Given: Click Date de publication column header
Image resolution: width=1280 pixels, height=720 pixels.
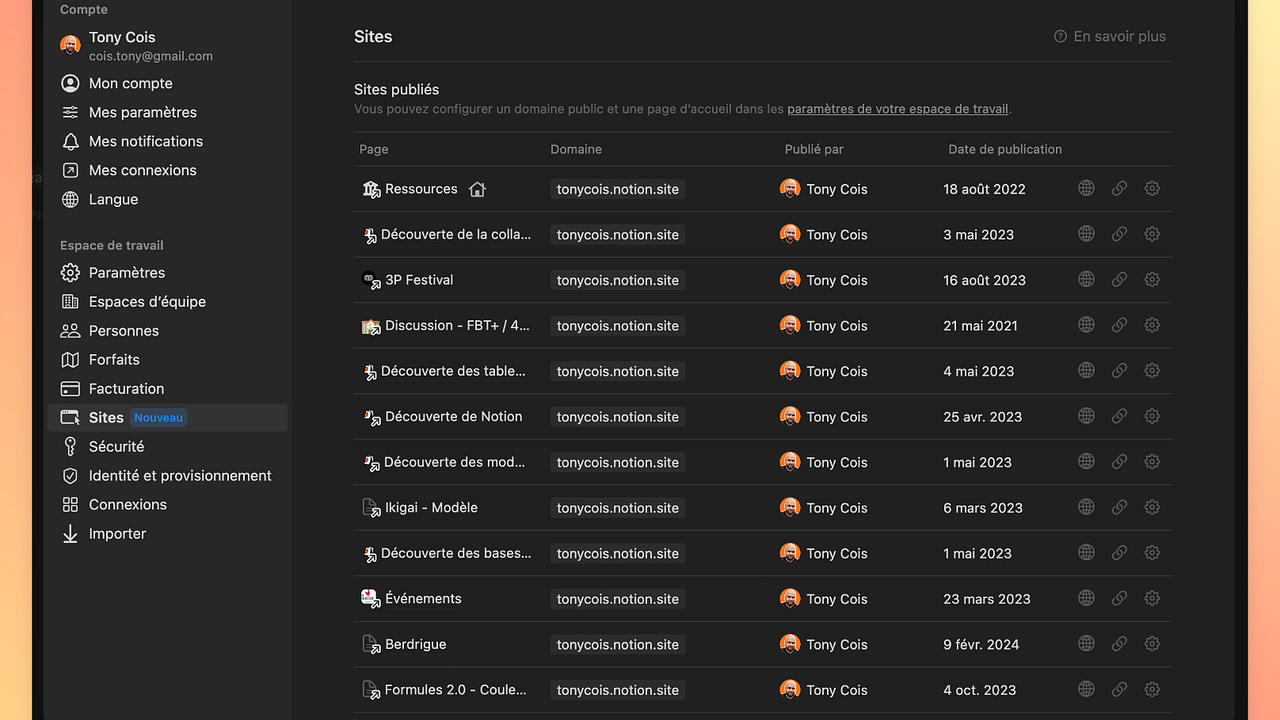Looking at the screenshot, I should [1005, 149].
